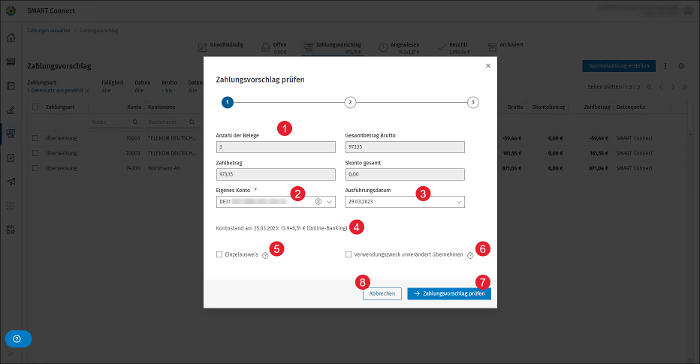Click Sammelzahlung erstellen button
Viewport: 700px width, 364px height.
tap(619, 66)
